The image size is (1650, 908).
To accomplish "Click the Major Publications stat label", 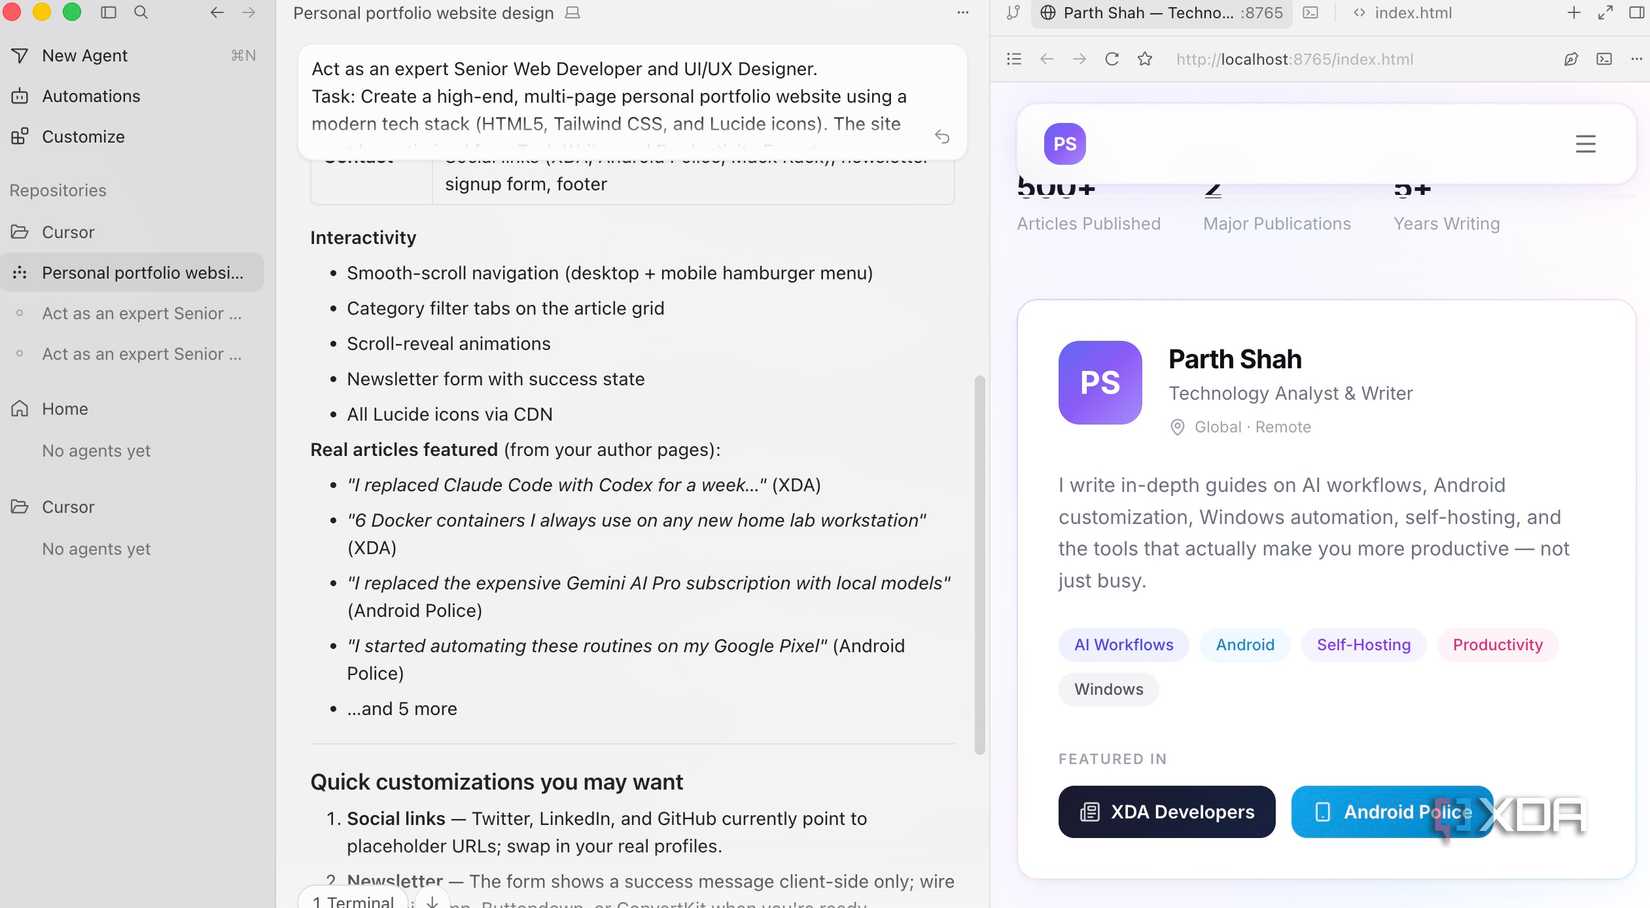I will pyautogui.click(x=1277, y=224).
